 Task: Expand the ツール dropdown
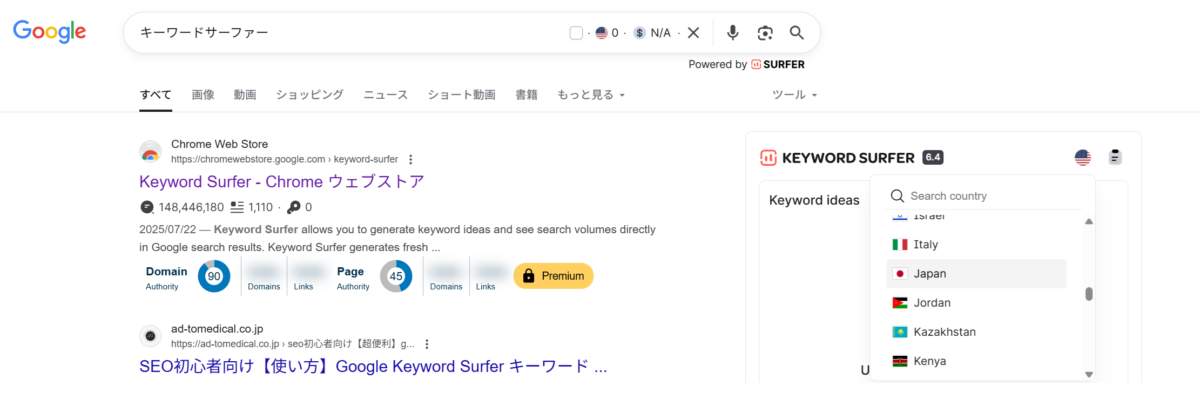coord(795,95)
